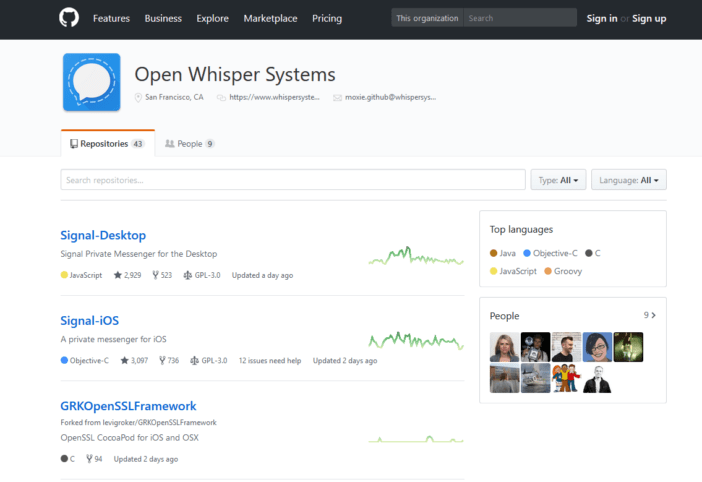Click the JavaScript yellow dot on Signal-Desktop

pos(64,275)
